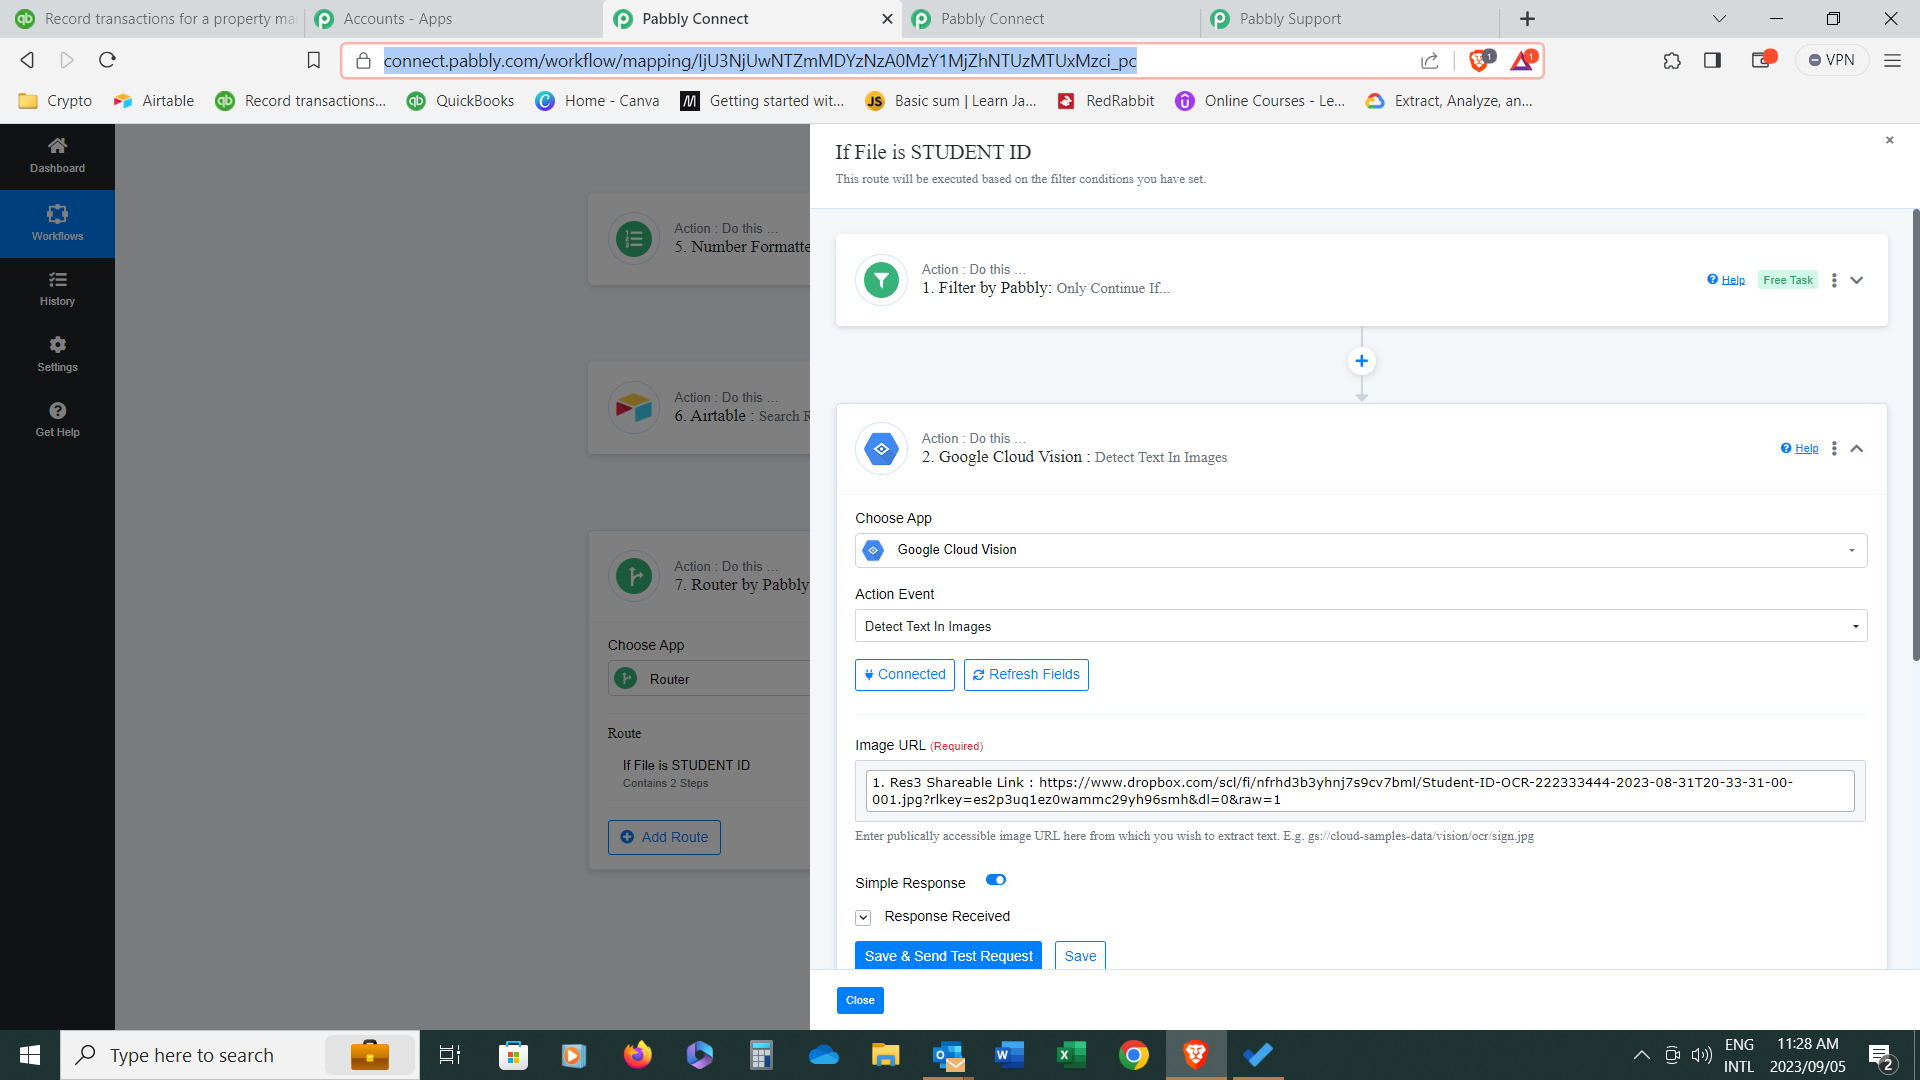The height and width of the screenshot is (1080, 1920).
Task: Click the Airtable step icon
Action: [634, 407]
